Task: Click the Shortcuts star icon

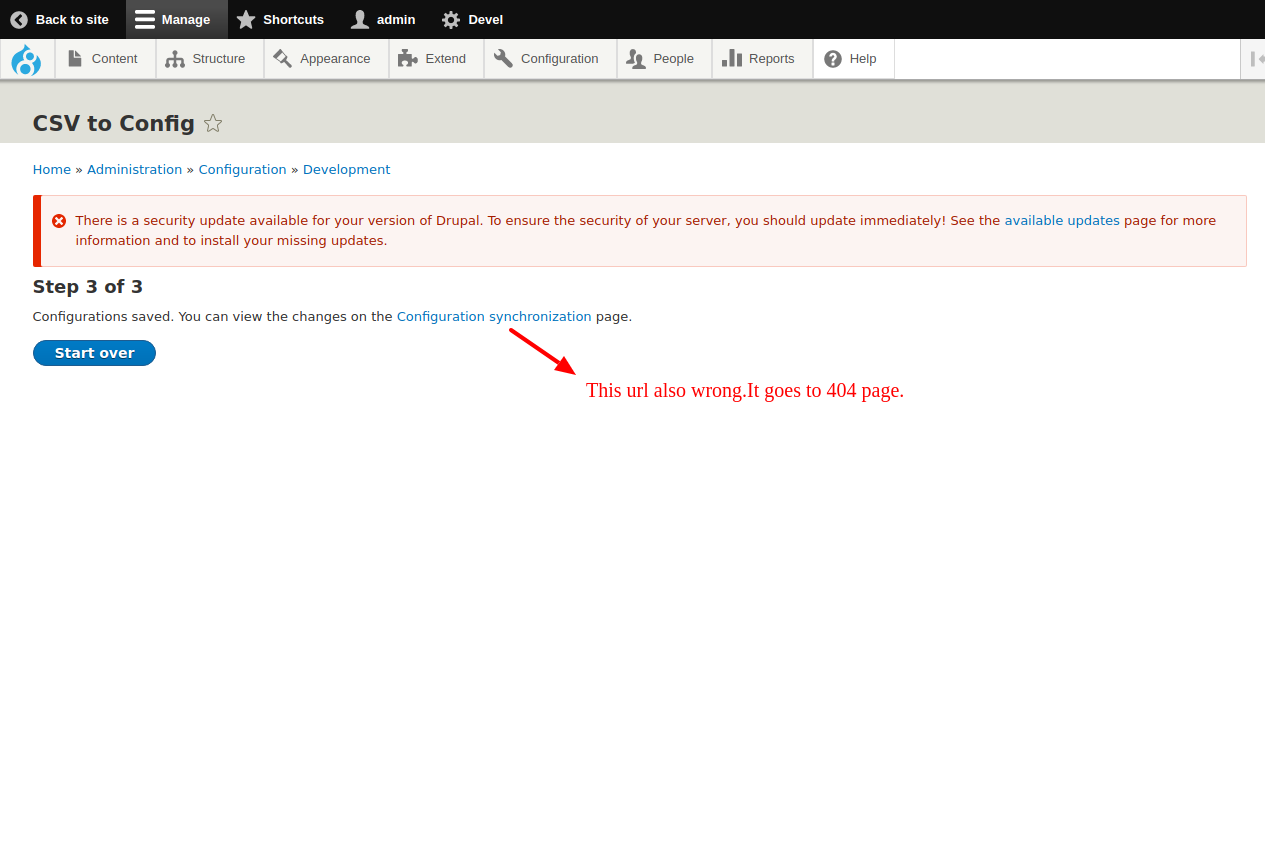Action: (x=246, y=19)
